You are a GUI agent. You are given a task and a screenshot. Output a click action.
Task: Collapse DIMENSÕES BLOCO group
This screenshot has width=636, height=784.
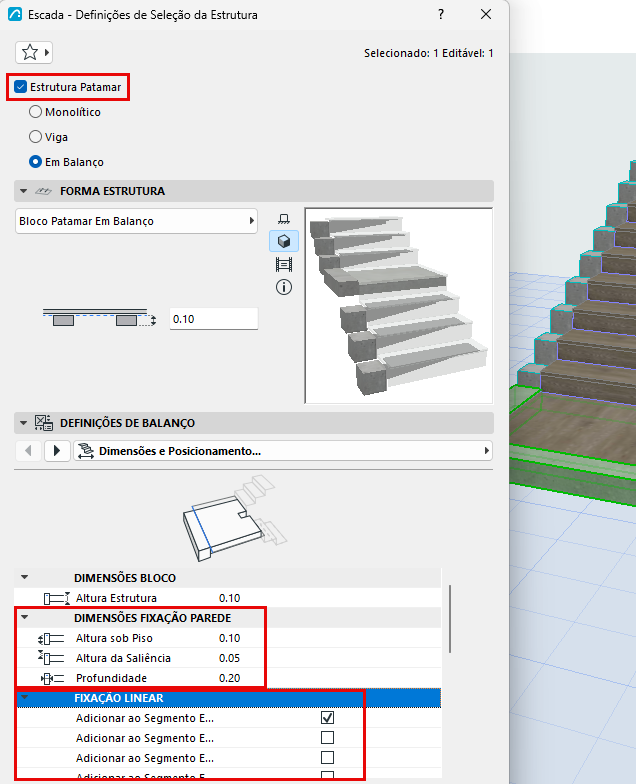24,578
